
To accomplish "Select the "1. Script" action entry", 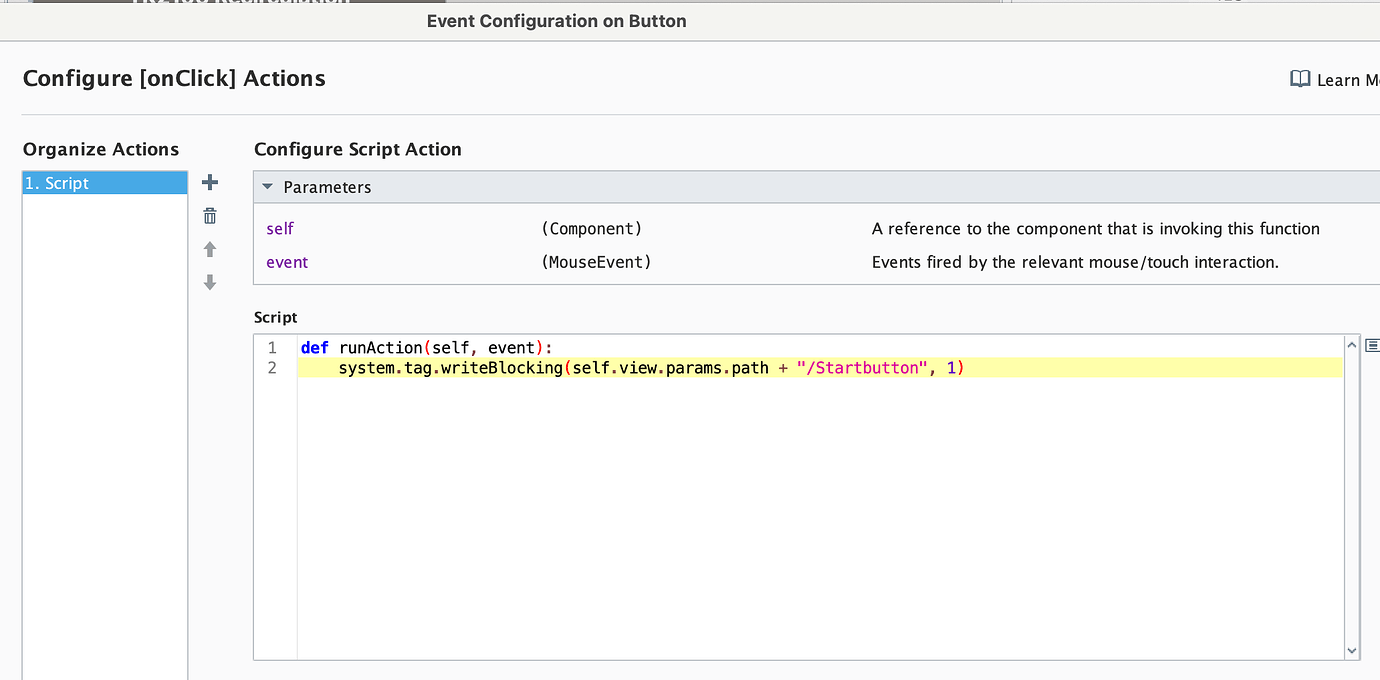I will (104, 182).
